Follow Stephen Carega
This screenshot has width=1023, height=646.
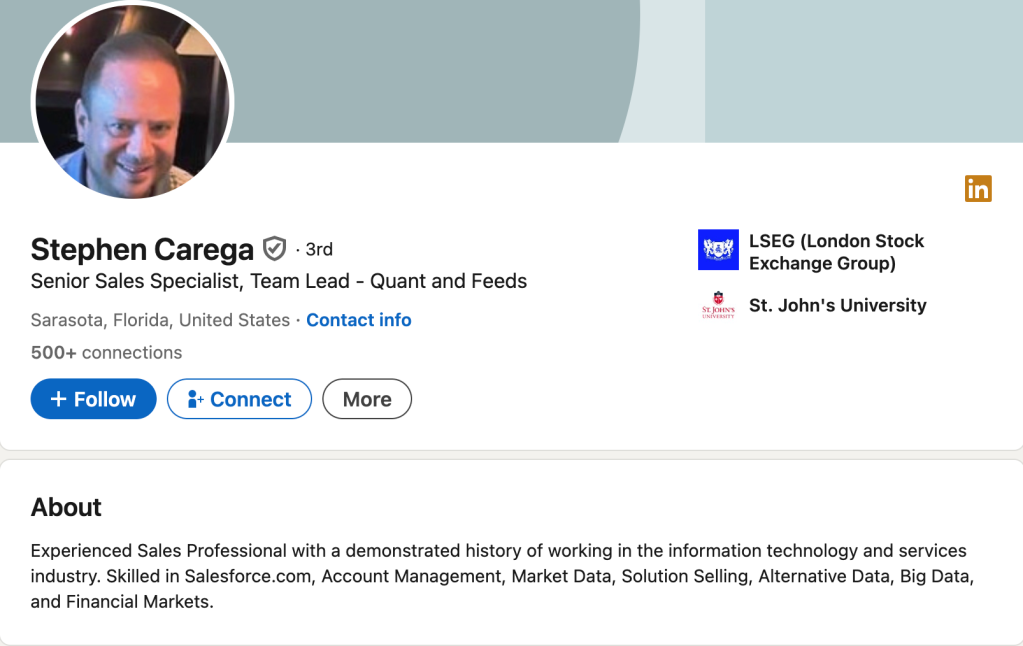pos(93,399)
